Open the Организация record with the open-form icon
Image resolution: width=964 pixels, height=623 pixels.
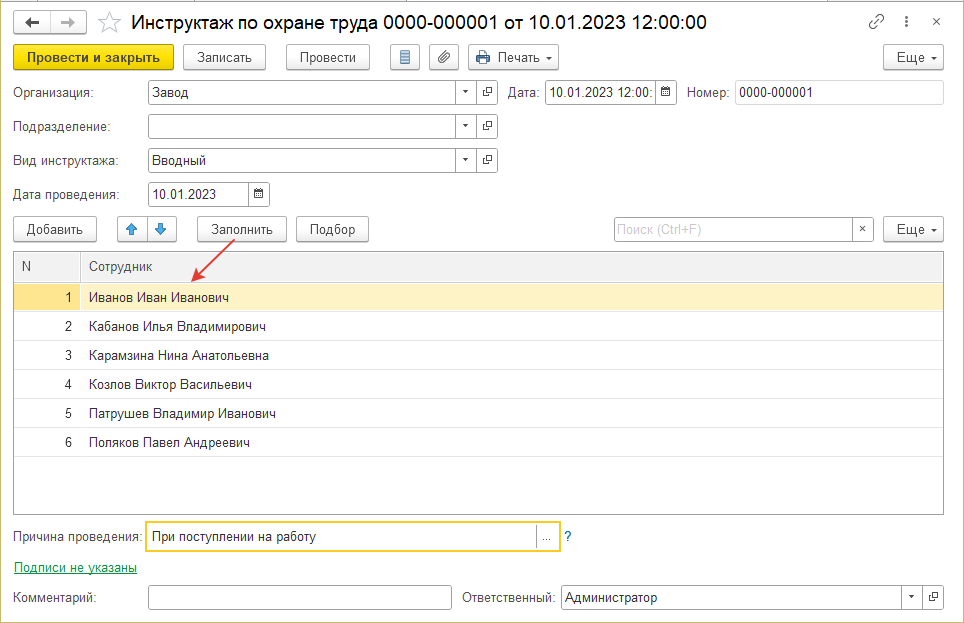(487, 92)
